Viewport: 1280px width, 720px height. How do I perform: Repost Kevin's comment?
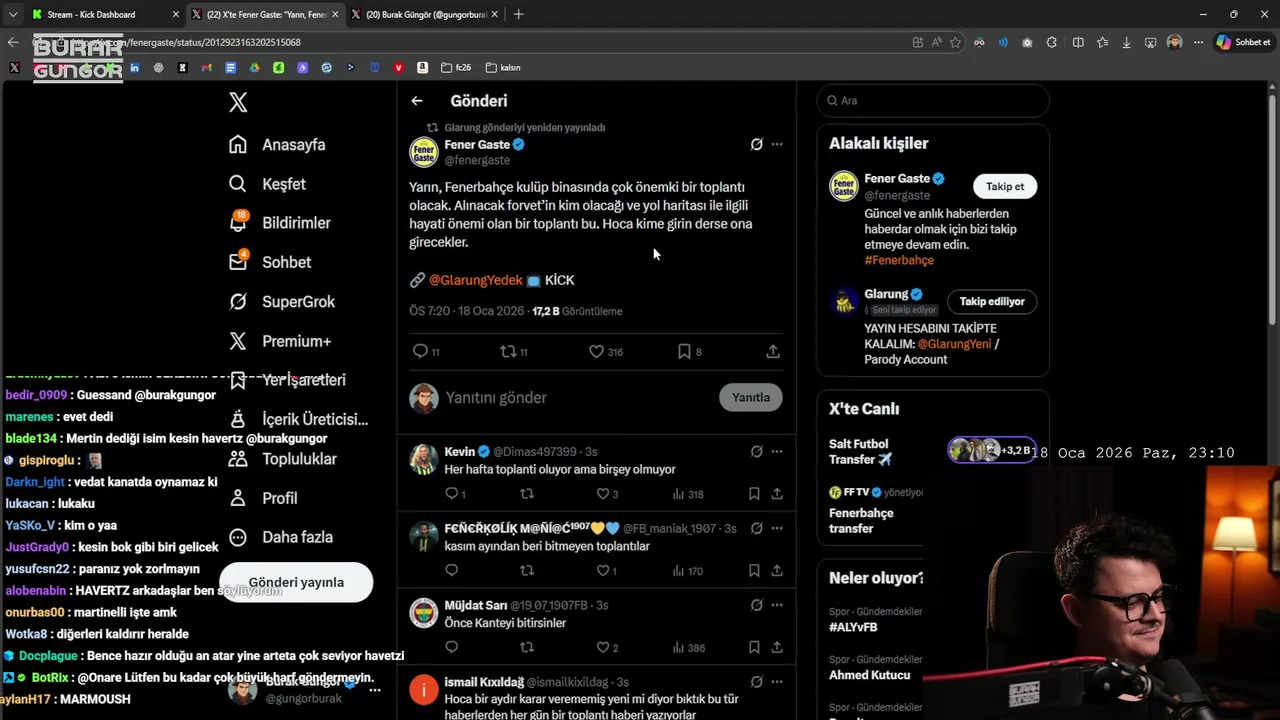tap(527, 493)
